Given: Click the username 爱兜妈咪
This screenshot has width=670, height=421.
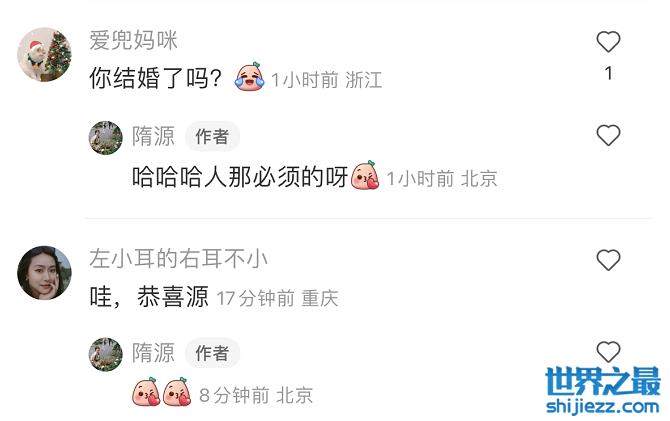Looking at the screenshot, I should coord(133,41).
